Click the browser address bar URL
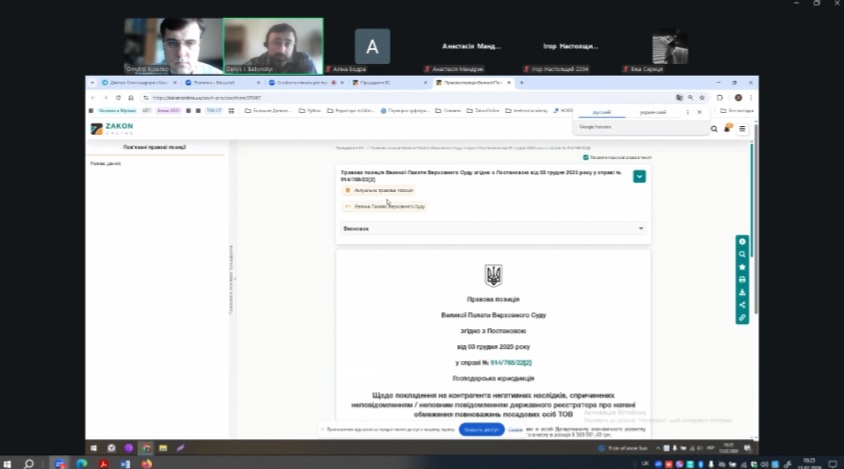This screenshot has width=844, height=469. 207,97
